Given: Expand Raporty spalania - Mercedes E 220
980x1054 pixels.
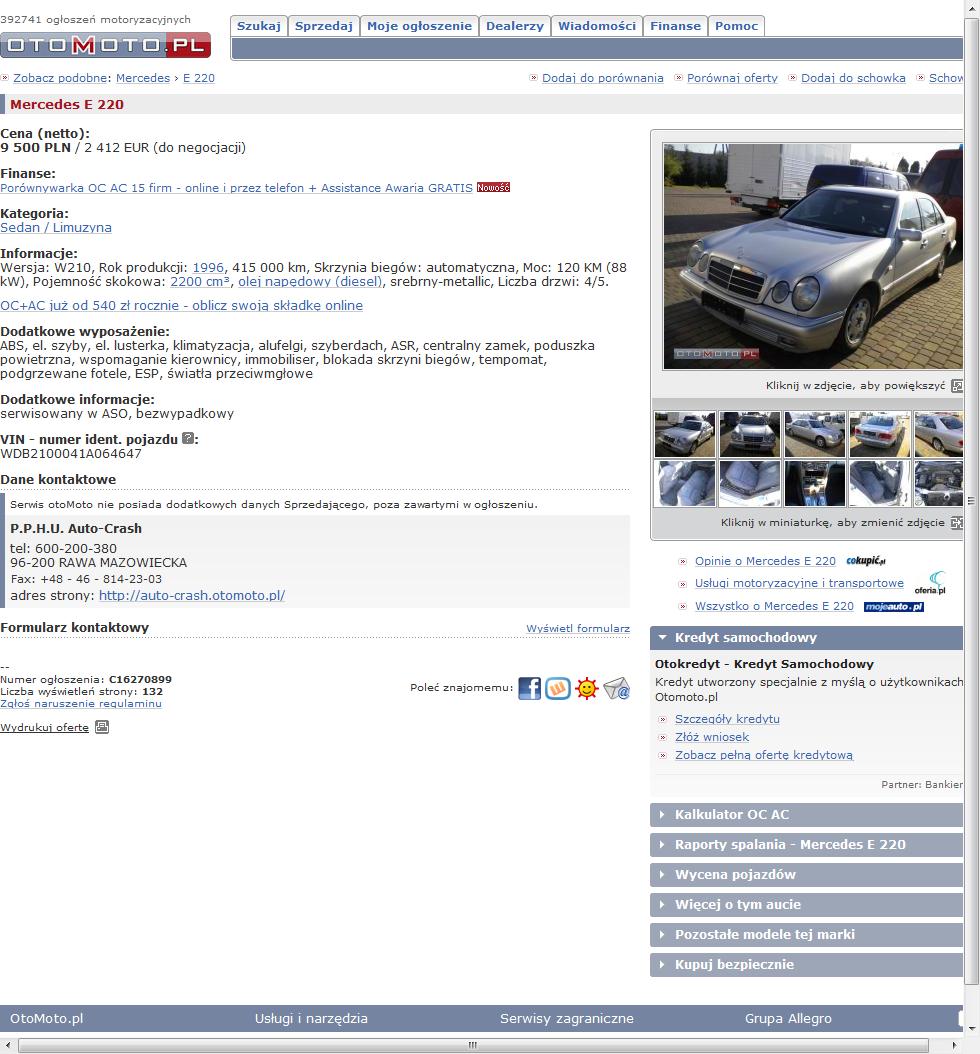Looking at the screenshot, I should 807,845.
